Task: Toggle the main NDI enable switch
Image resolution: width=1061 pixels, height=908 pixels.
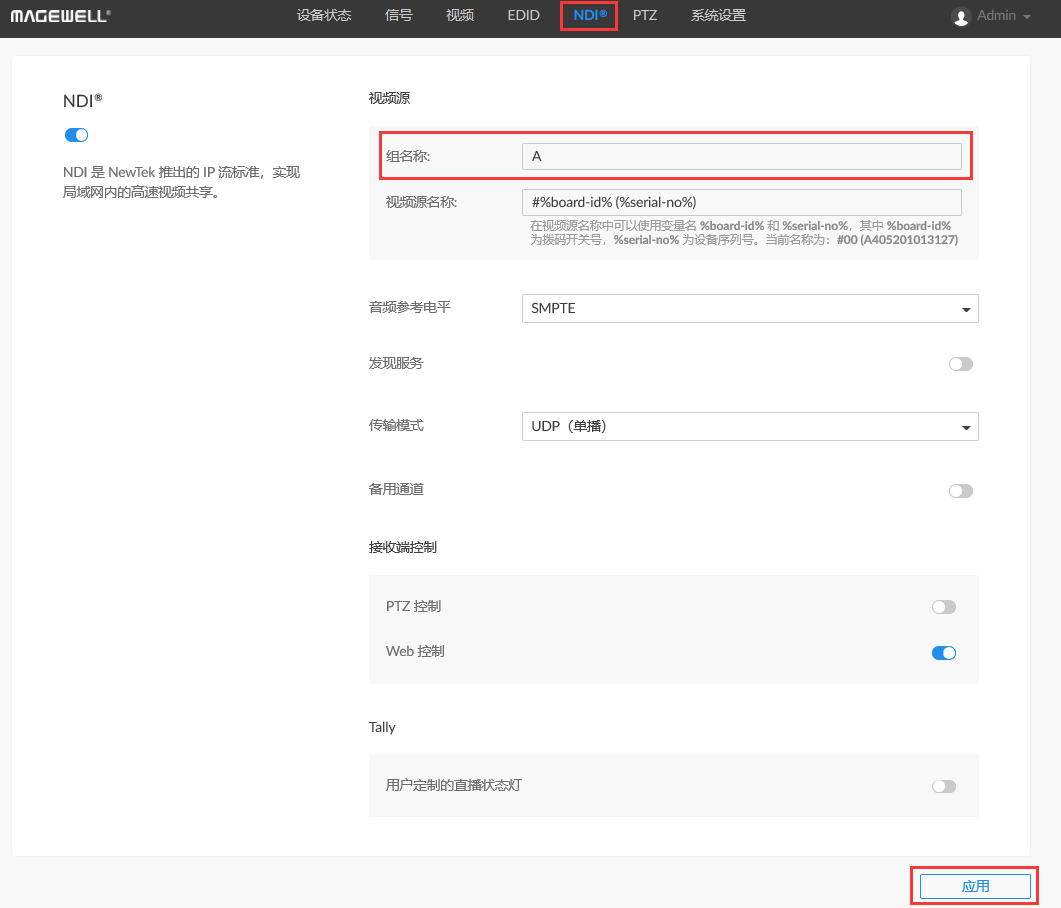Action: point(77,135)
